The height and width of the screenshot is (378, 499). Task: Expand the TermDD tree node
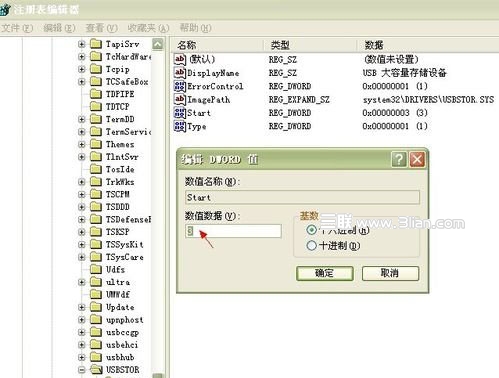pyautogui.click(x=82, y=119)
